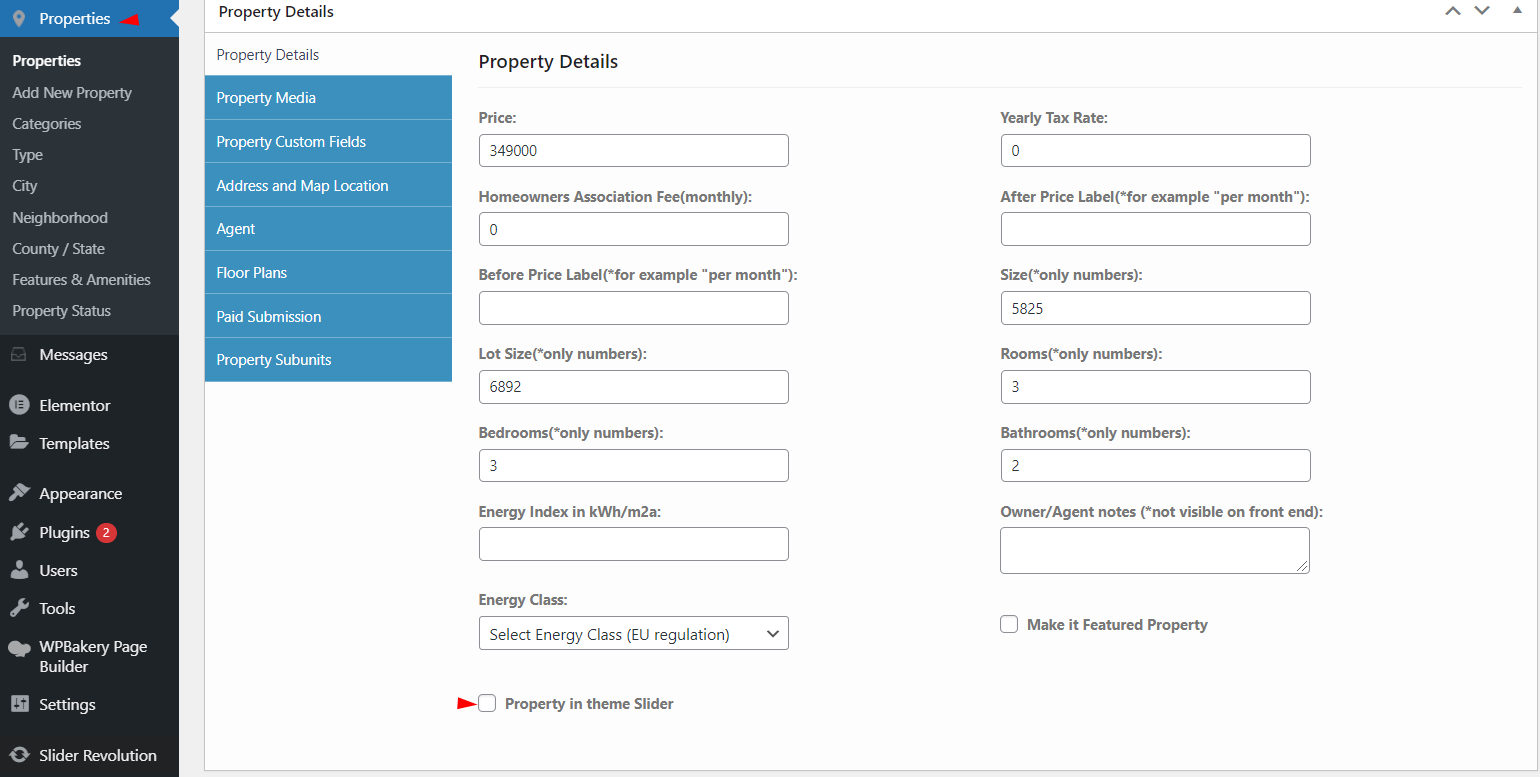Collapse Property Details panel triangle toggle
1540x777 pixels.
point(1517,10)
